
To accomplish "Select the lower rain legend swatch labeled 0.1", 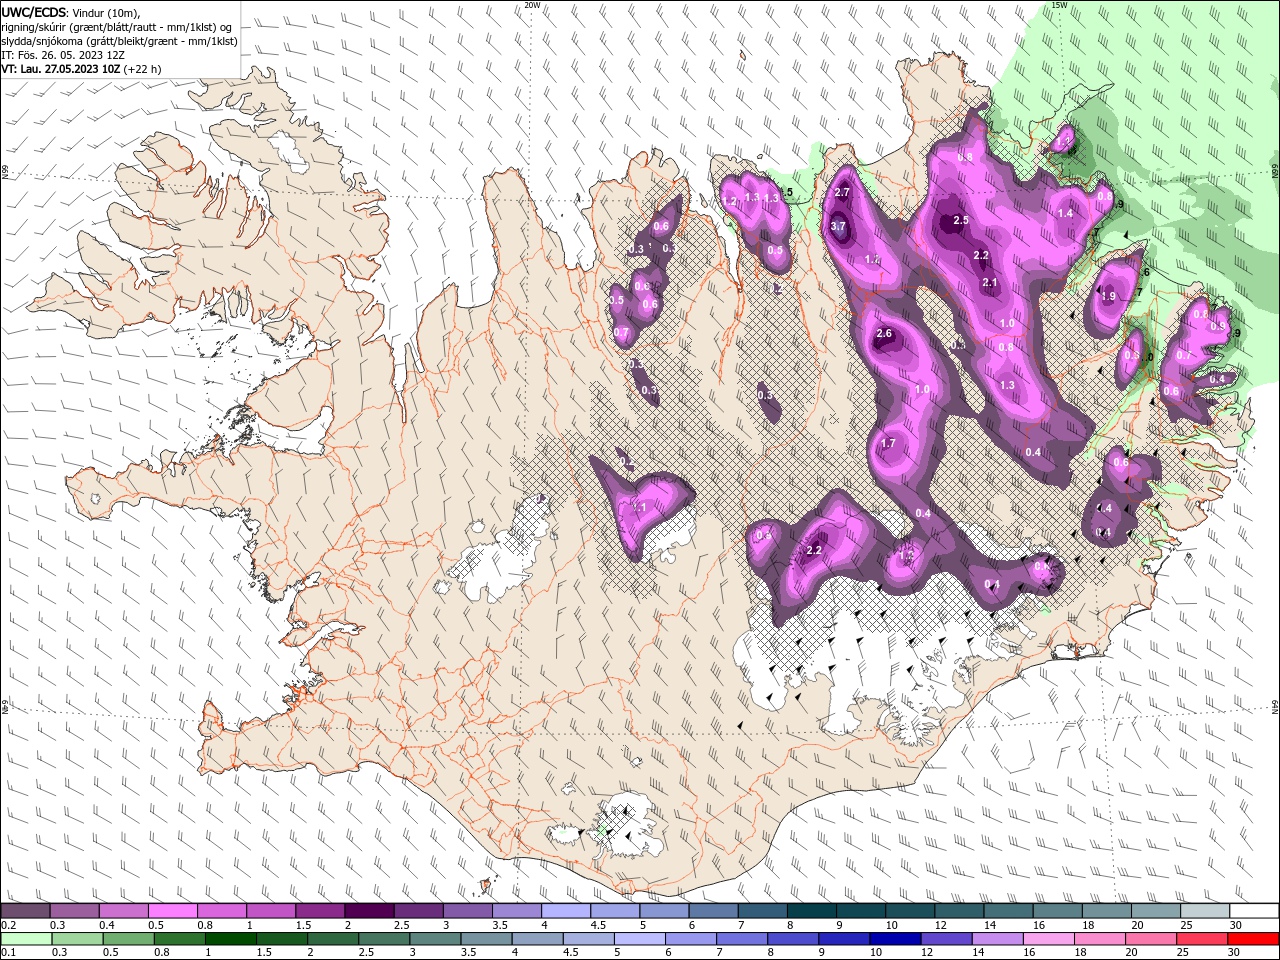I will (x=26, y=939).
